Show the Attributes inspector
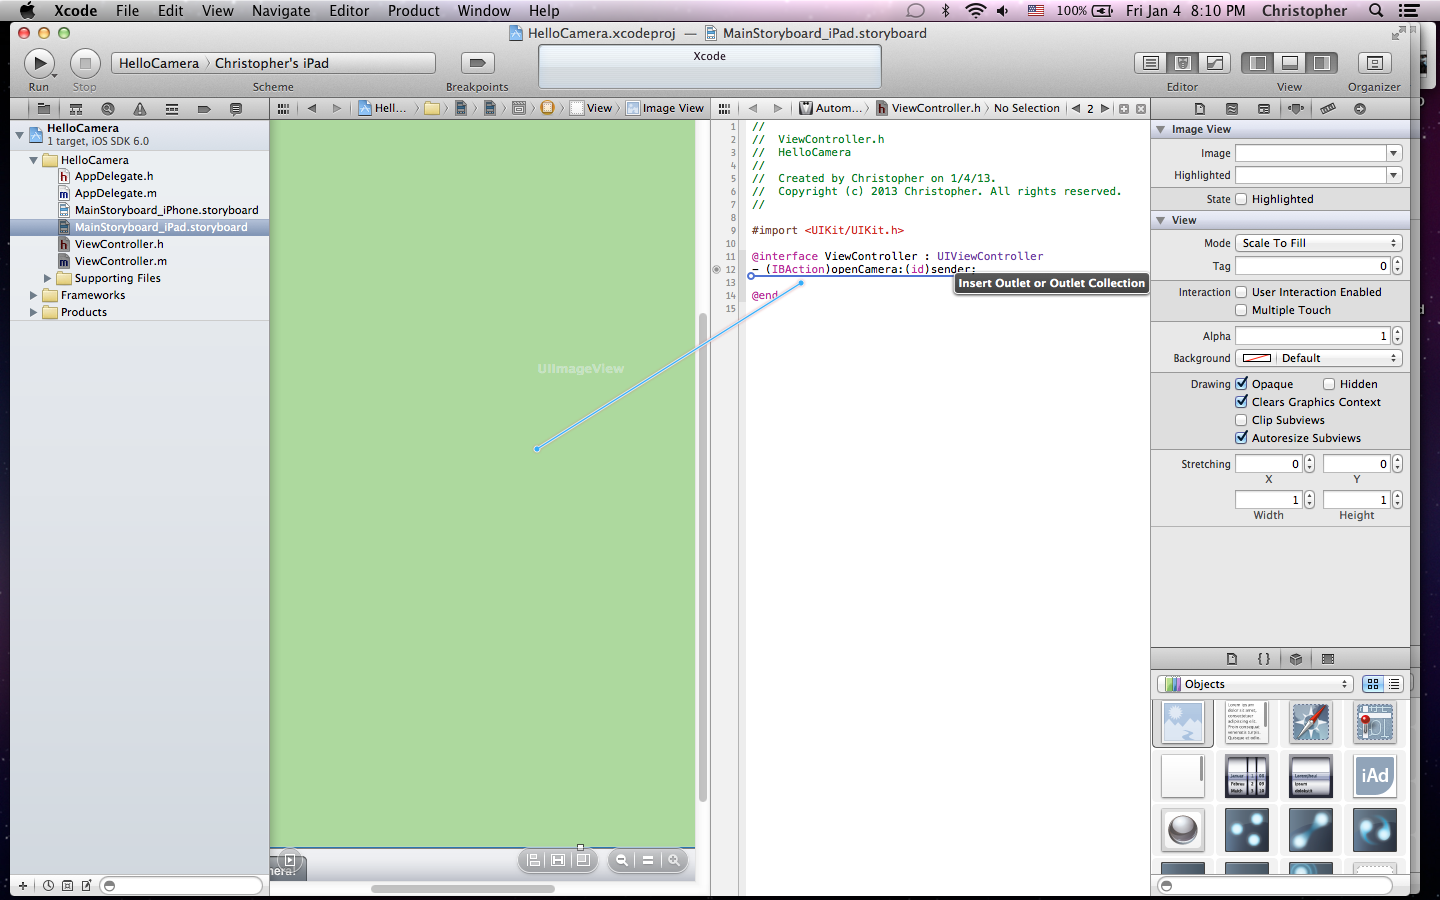Screen dimensions: 1440x900 click(x=1296, y=109)
